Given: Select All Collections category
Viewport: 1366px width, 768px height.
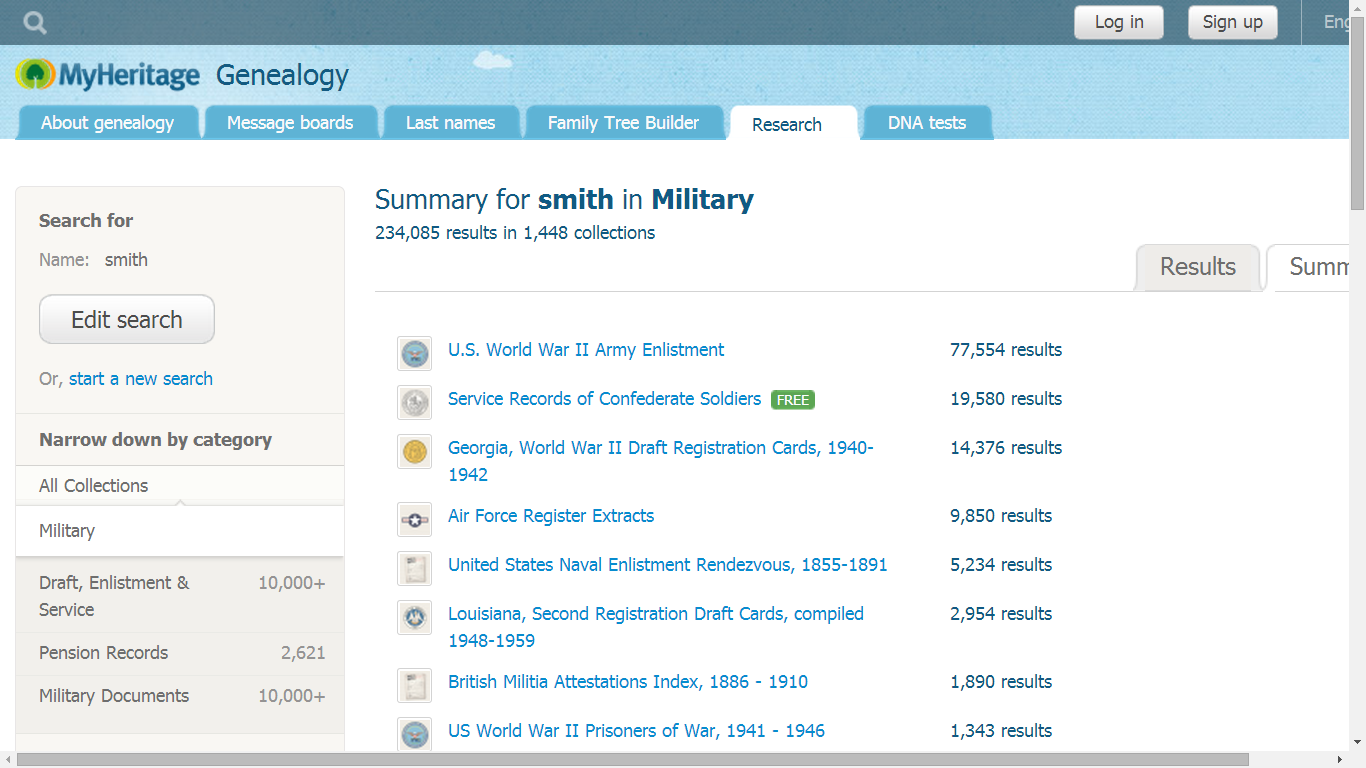Looking at the screenshot, I should pos(180,486).
